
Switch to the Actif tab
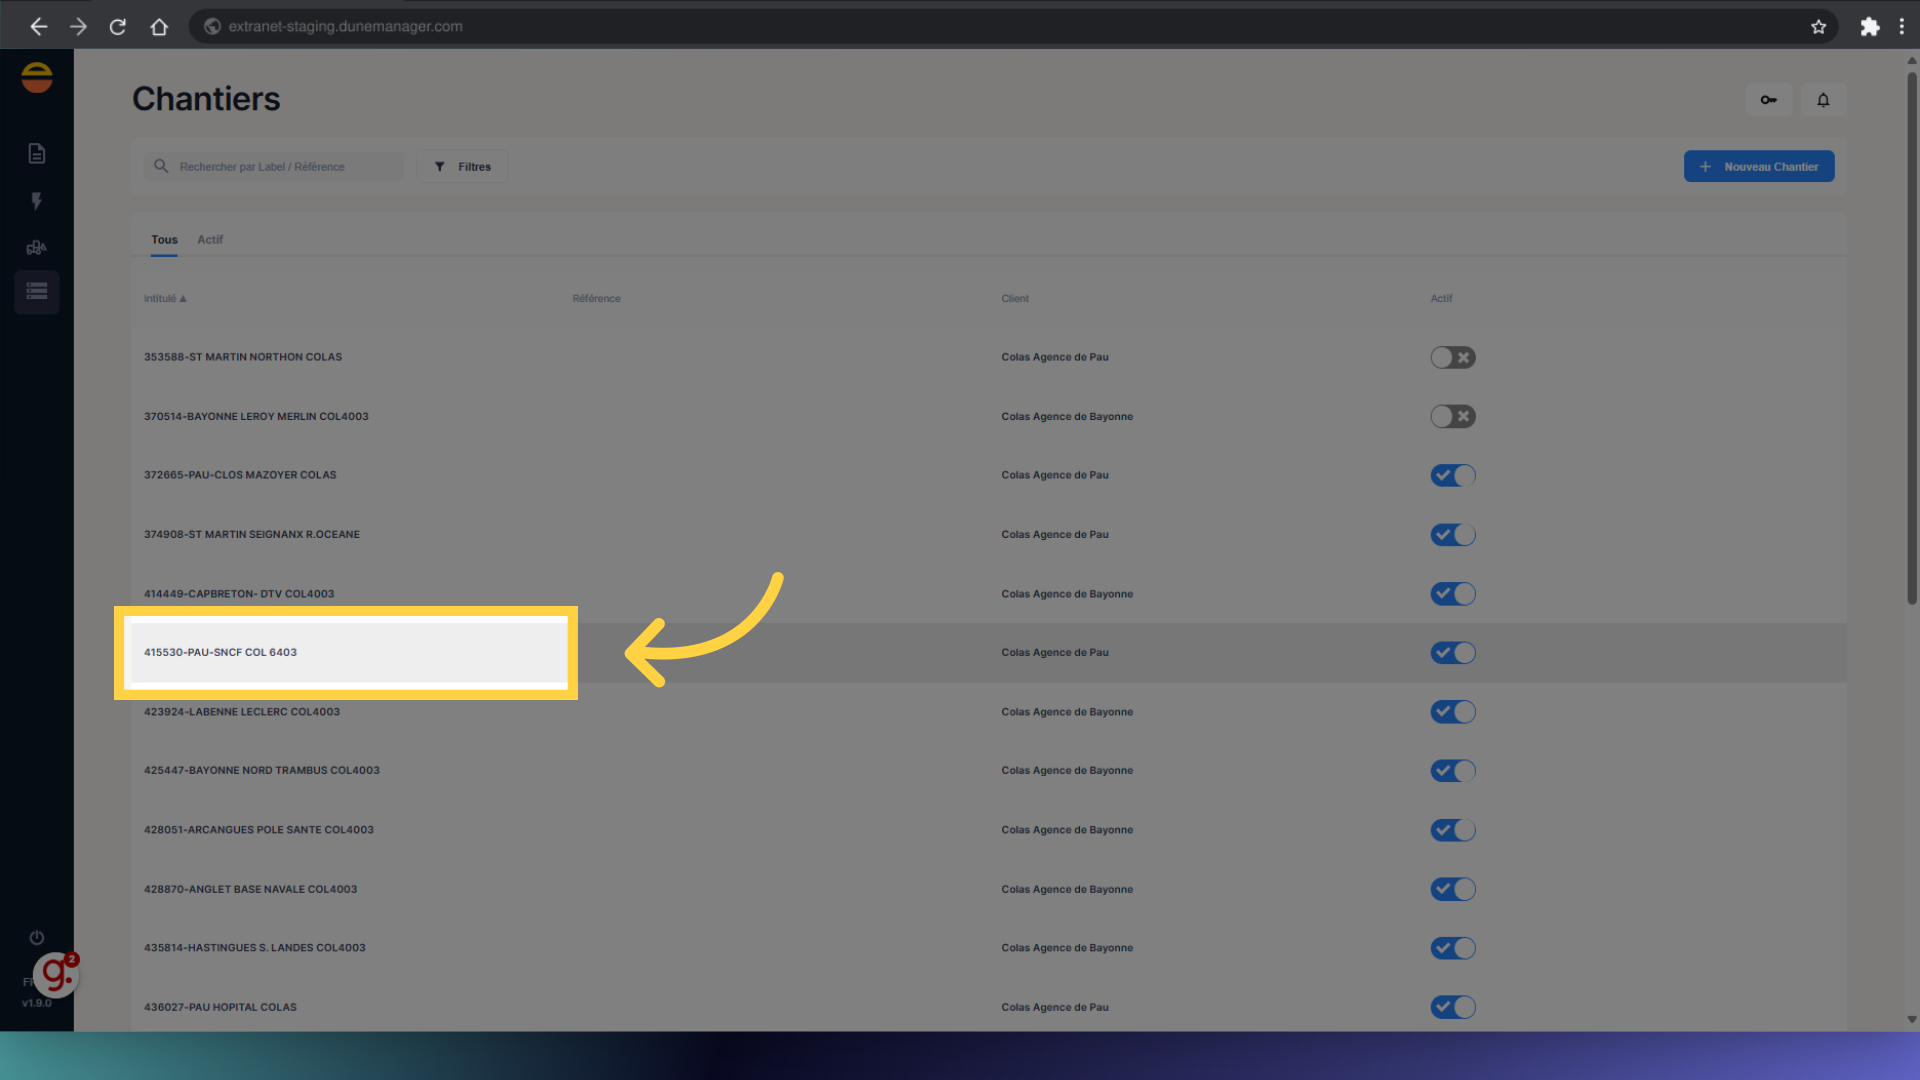(x=210, y=240)
